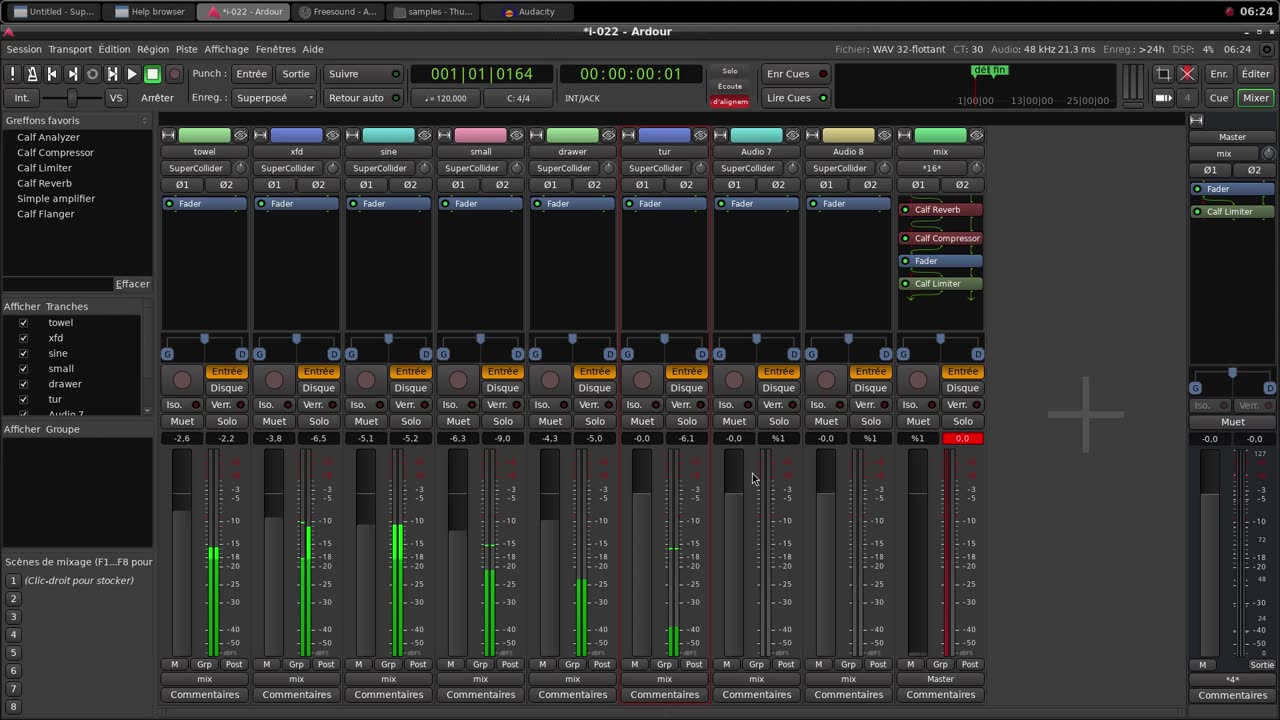Start playback with the play button
This screenshot has height=720, width=1280.
click(132, 74)
